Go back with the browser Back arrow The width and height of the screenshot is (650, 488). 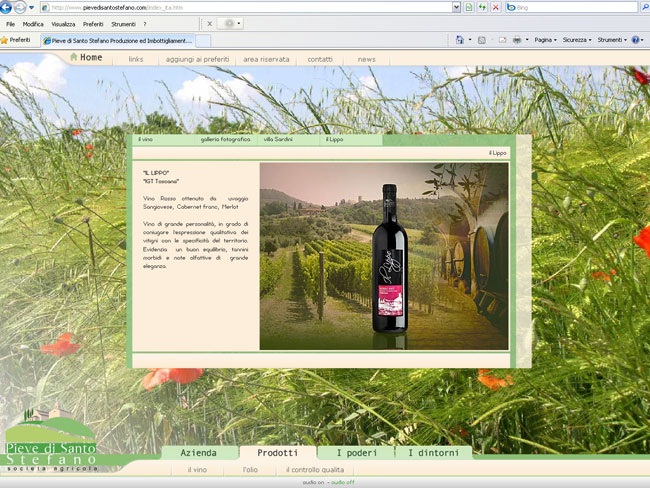5,7
